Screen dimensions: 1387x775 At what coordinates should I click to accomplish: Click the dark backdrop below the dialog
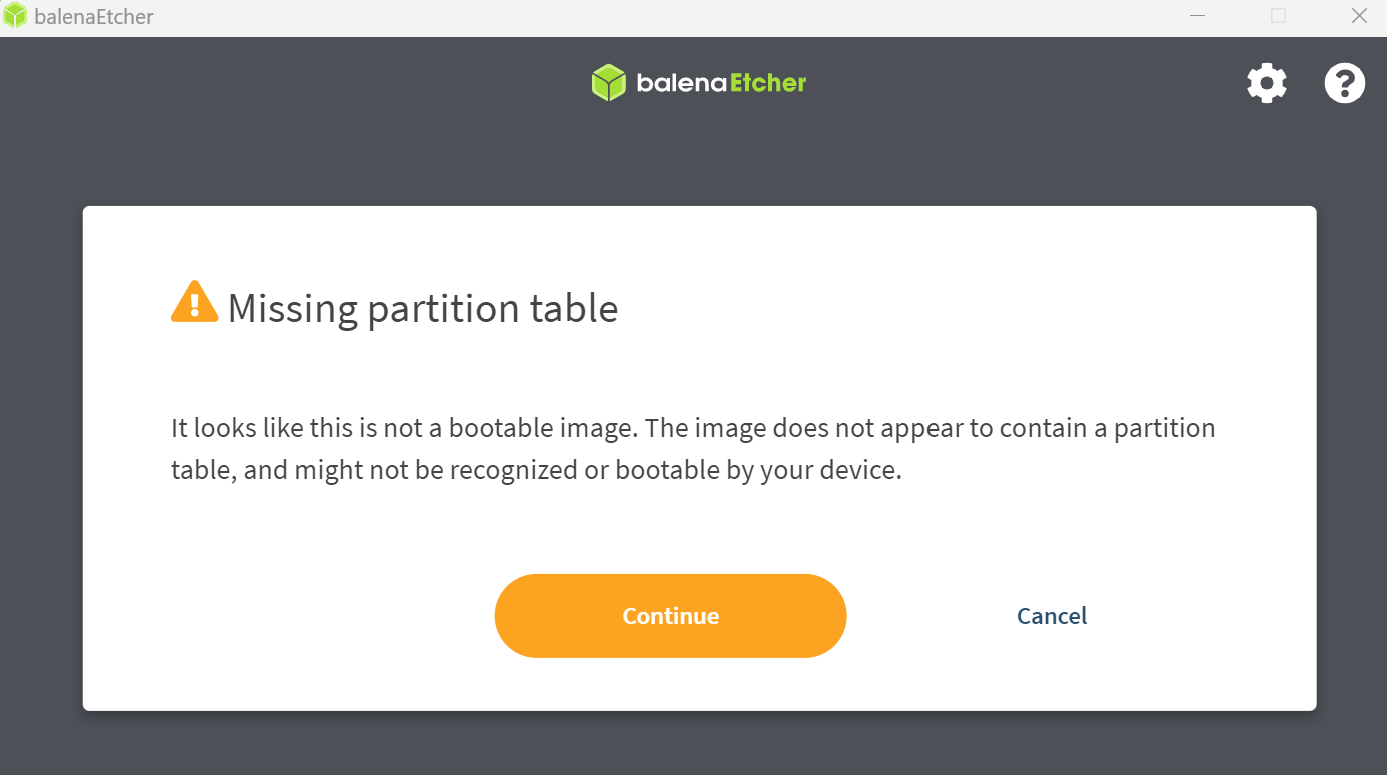coord(693,743)
